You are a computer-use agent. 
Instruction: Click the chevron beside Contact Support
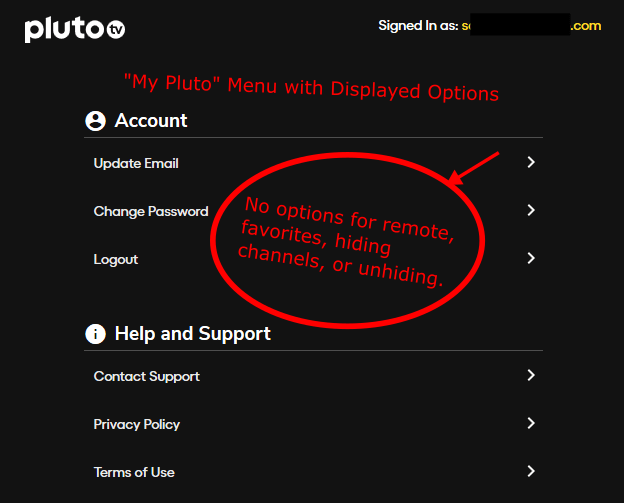531,375
